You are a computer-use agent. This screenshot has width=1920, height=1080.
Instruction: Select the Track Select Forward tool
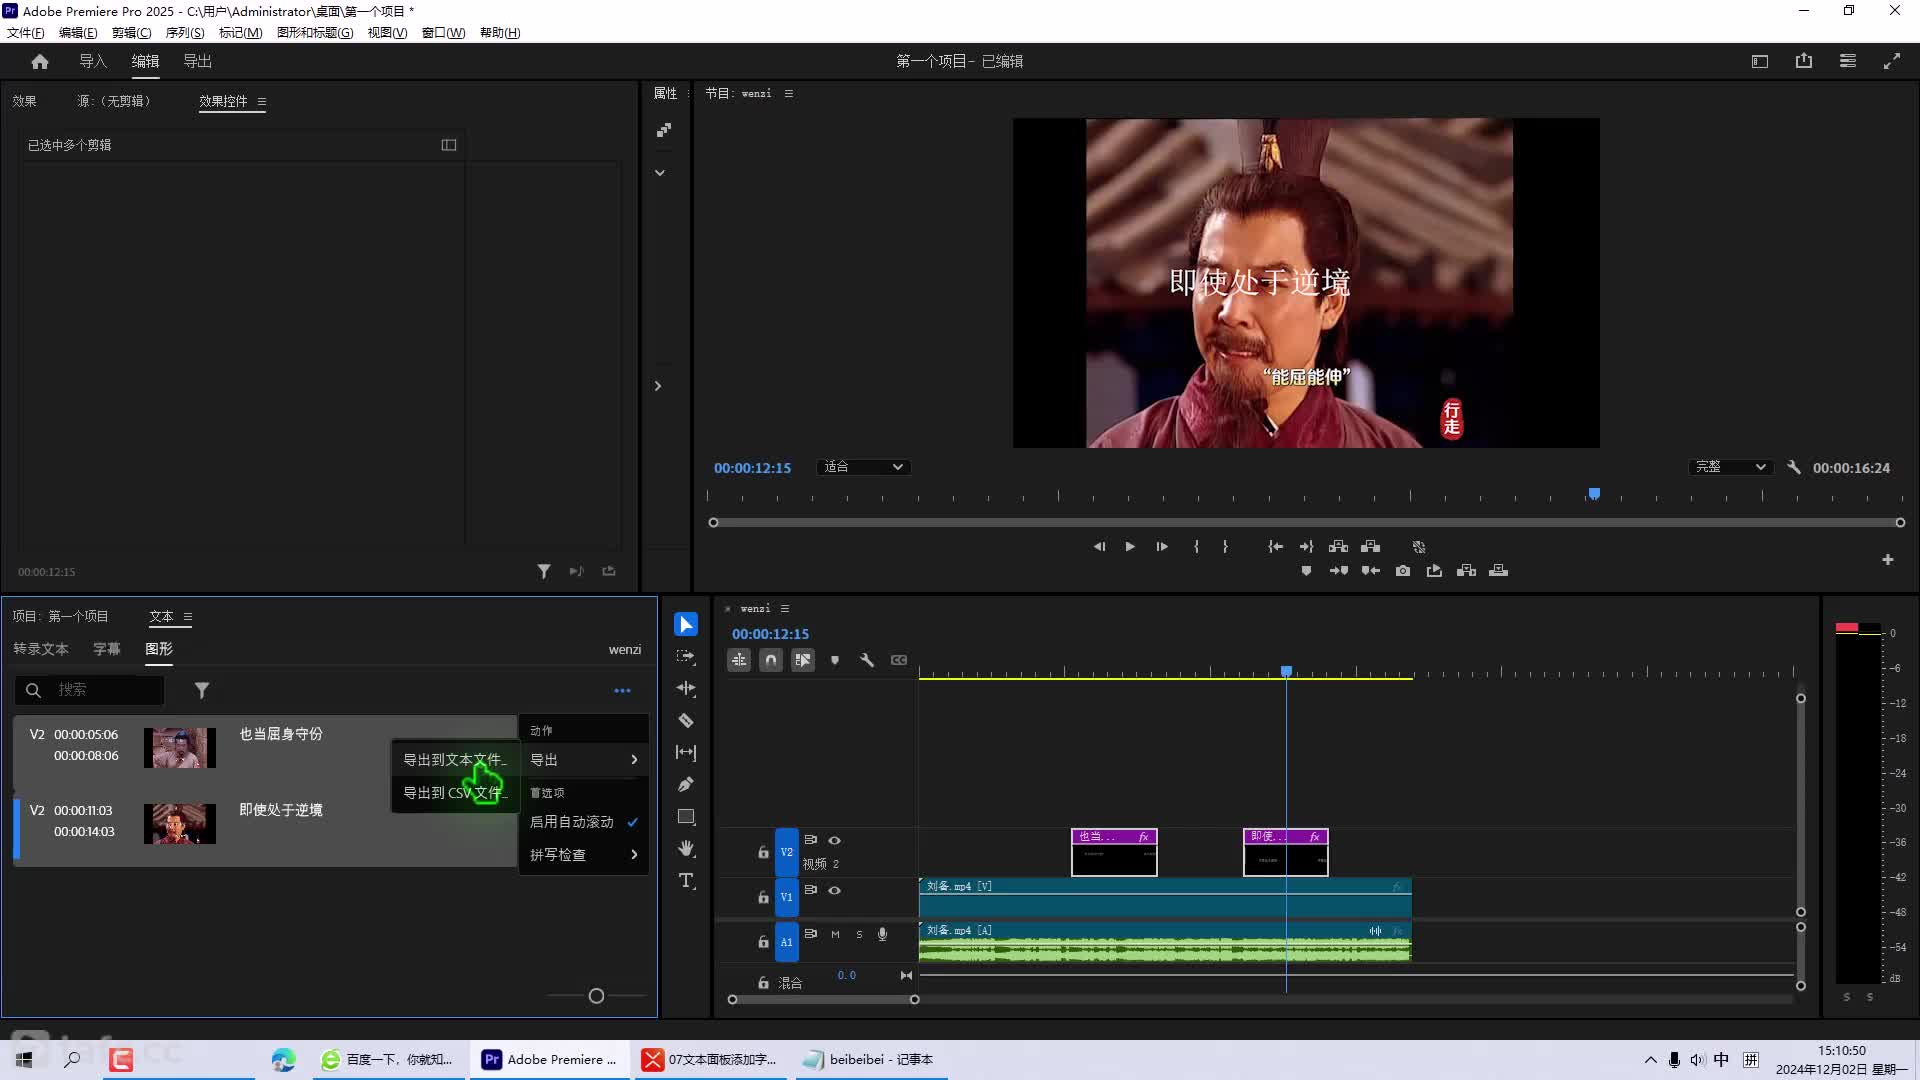point(686,657)
